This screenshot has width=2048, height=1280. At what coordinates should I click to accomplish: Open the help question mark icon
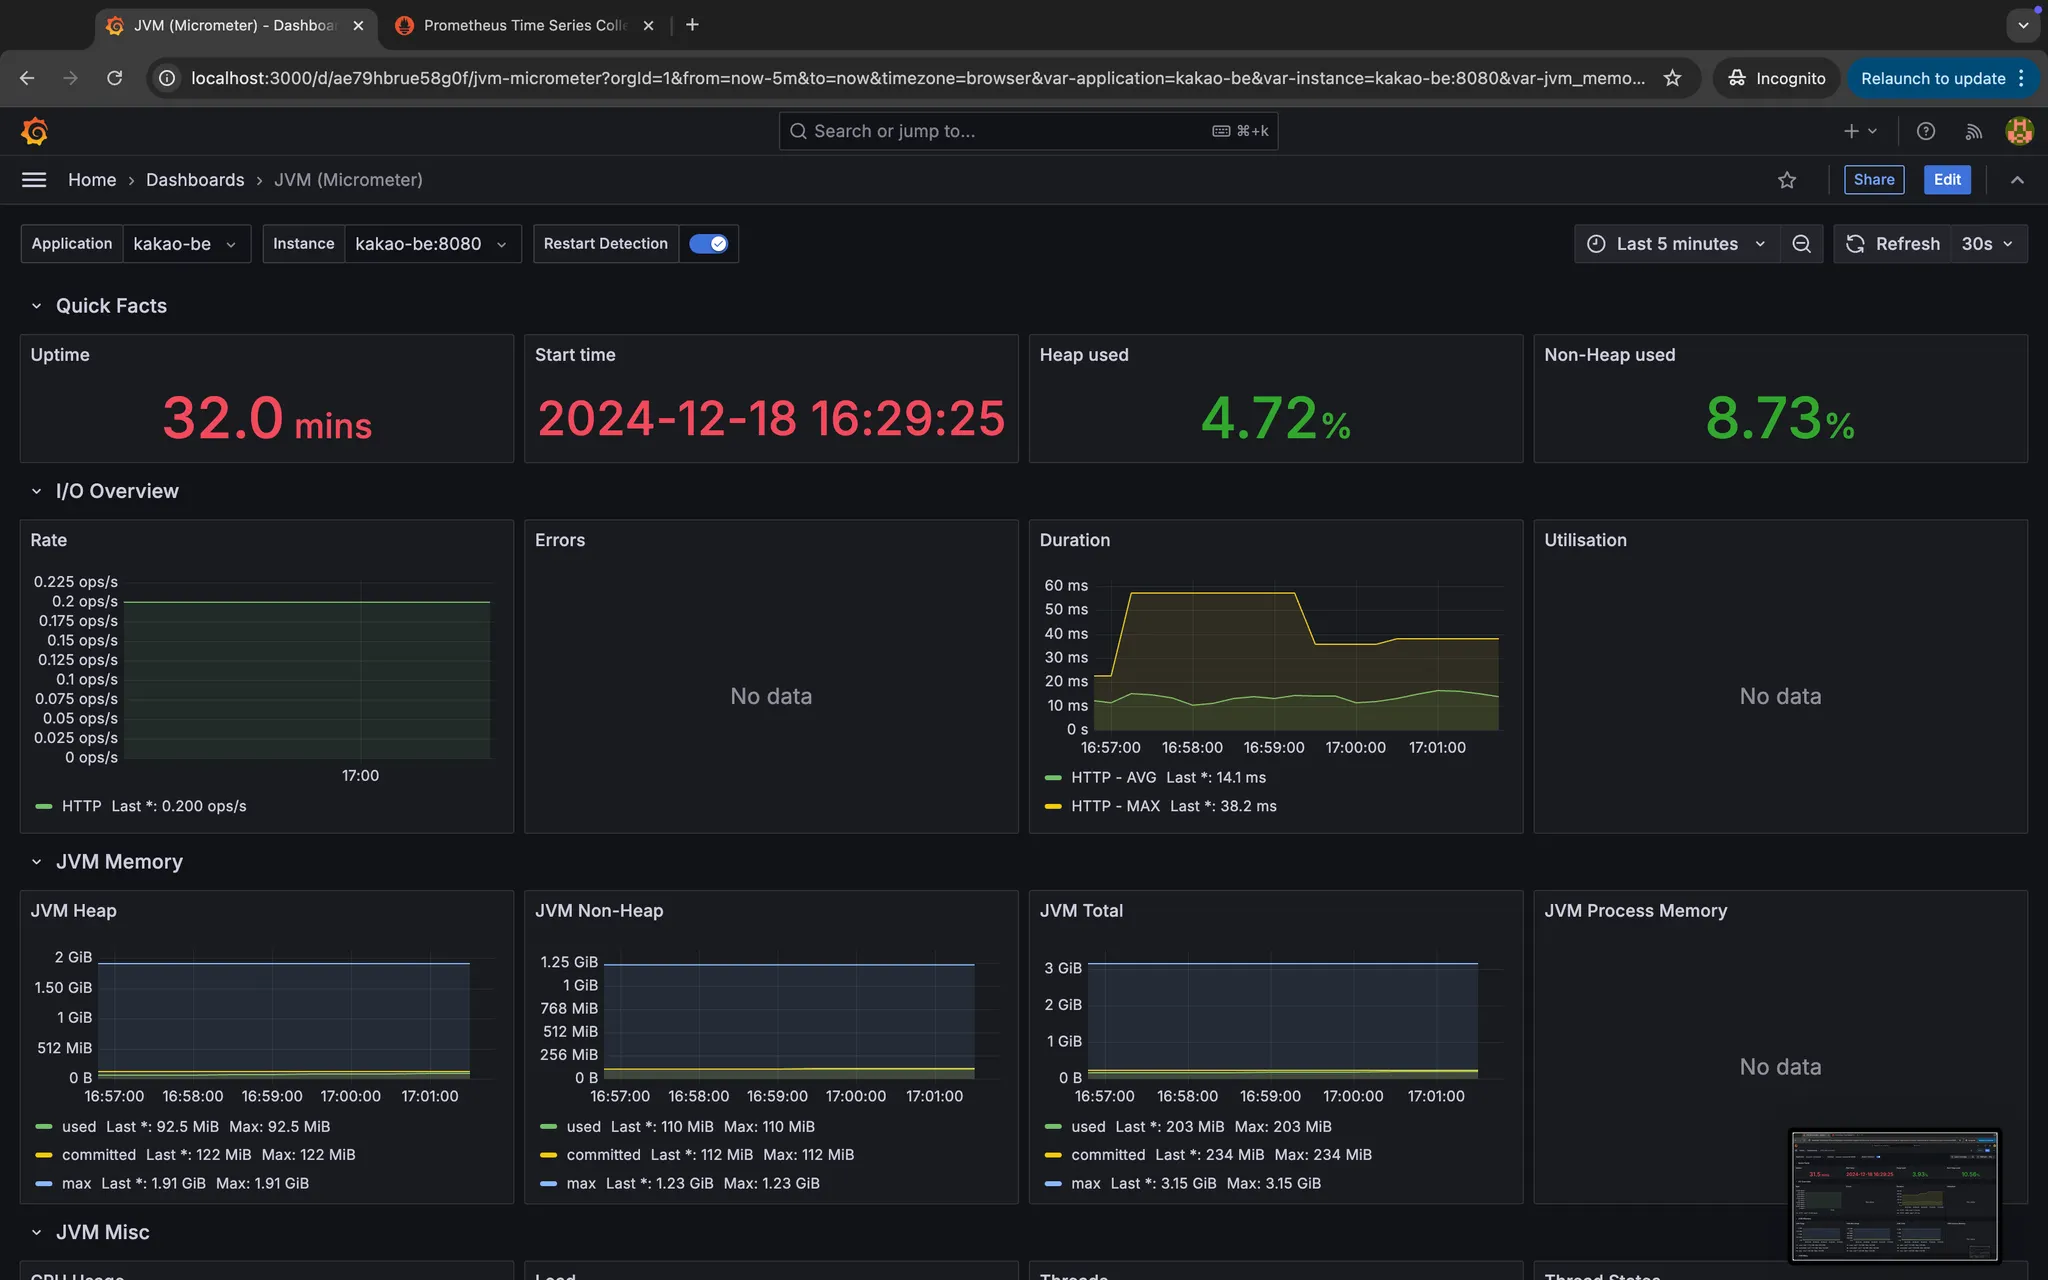[x=1925, y=131]
